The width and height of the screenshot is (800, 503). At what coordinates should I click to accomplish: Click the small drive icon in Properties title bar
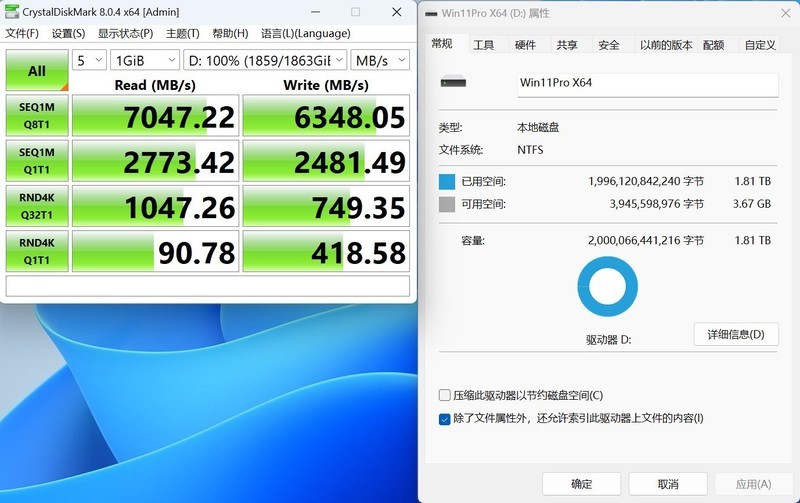click(x=431, y=14)
